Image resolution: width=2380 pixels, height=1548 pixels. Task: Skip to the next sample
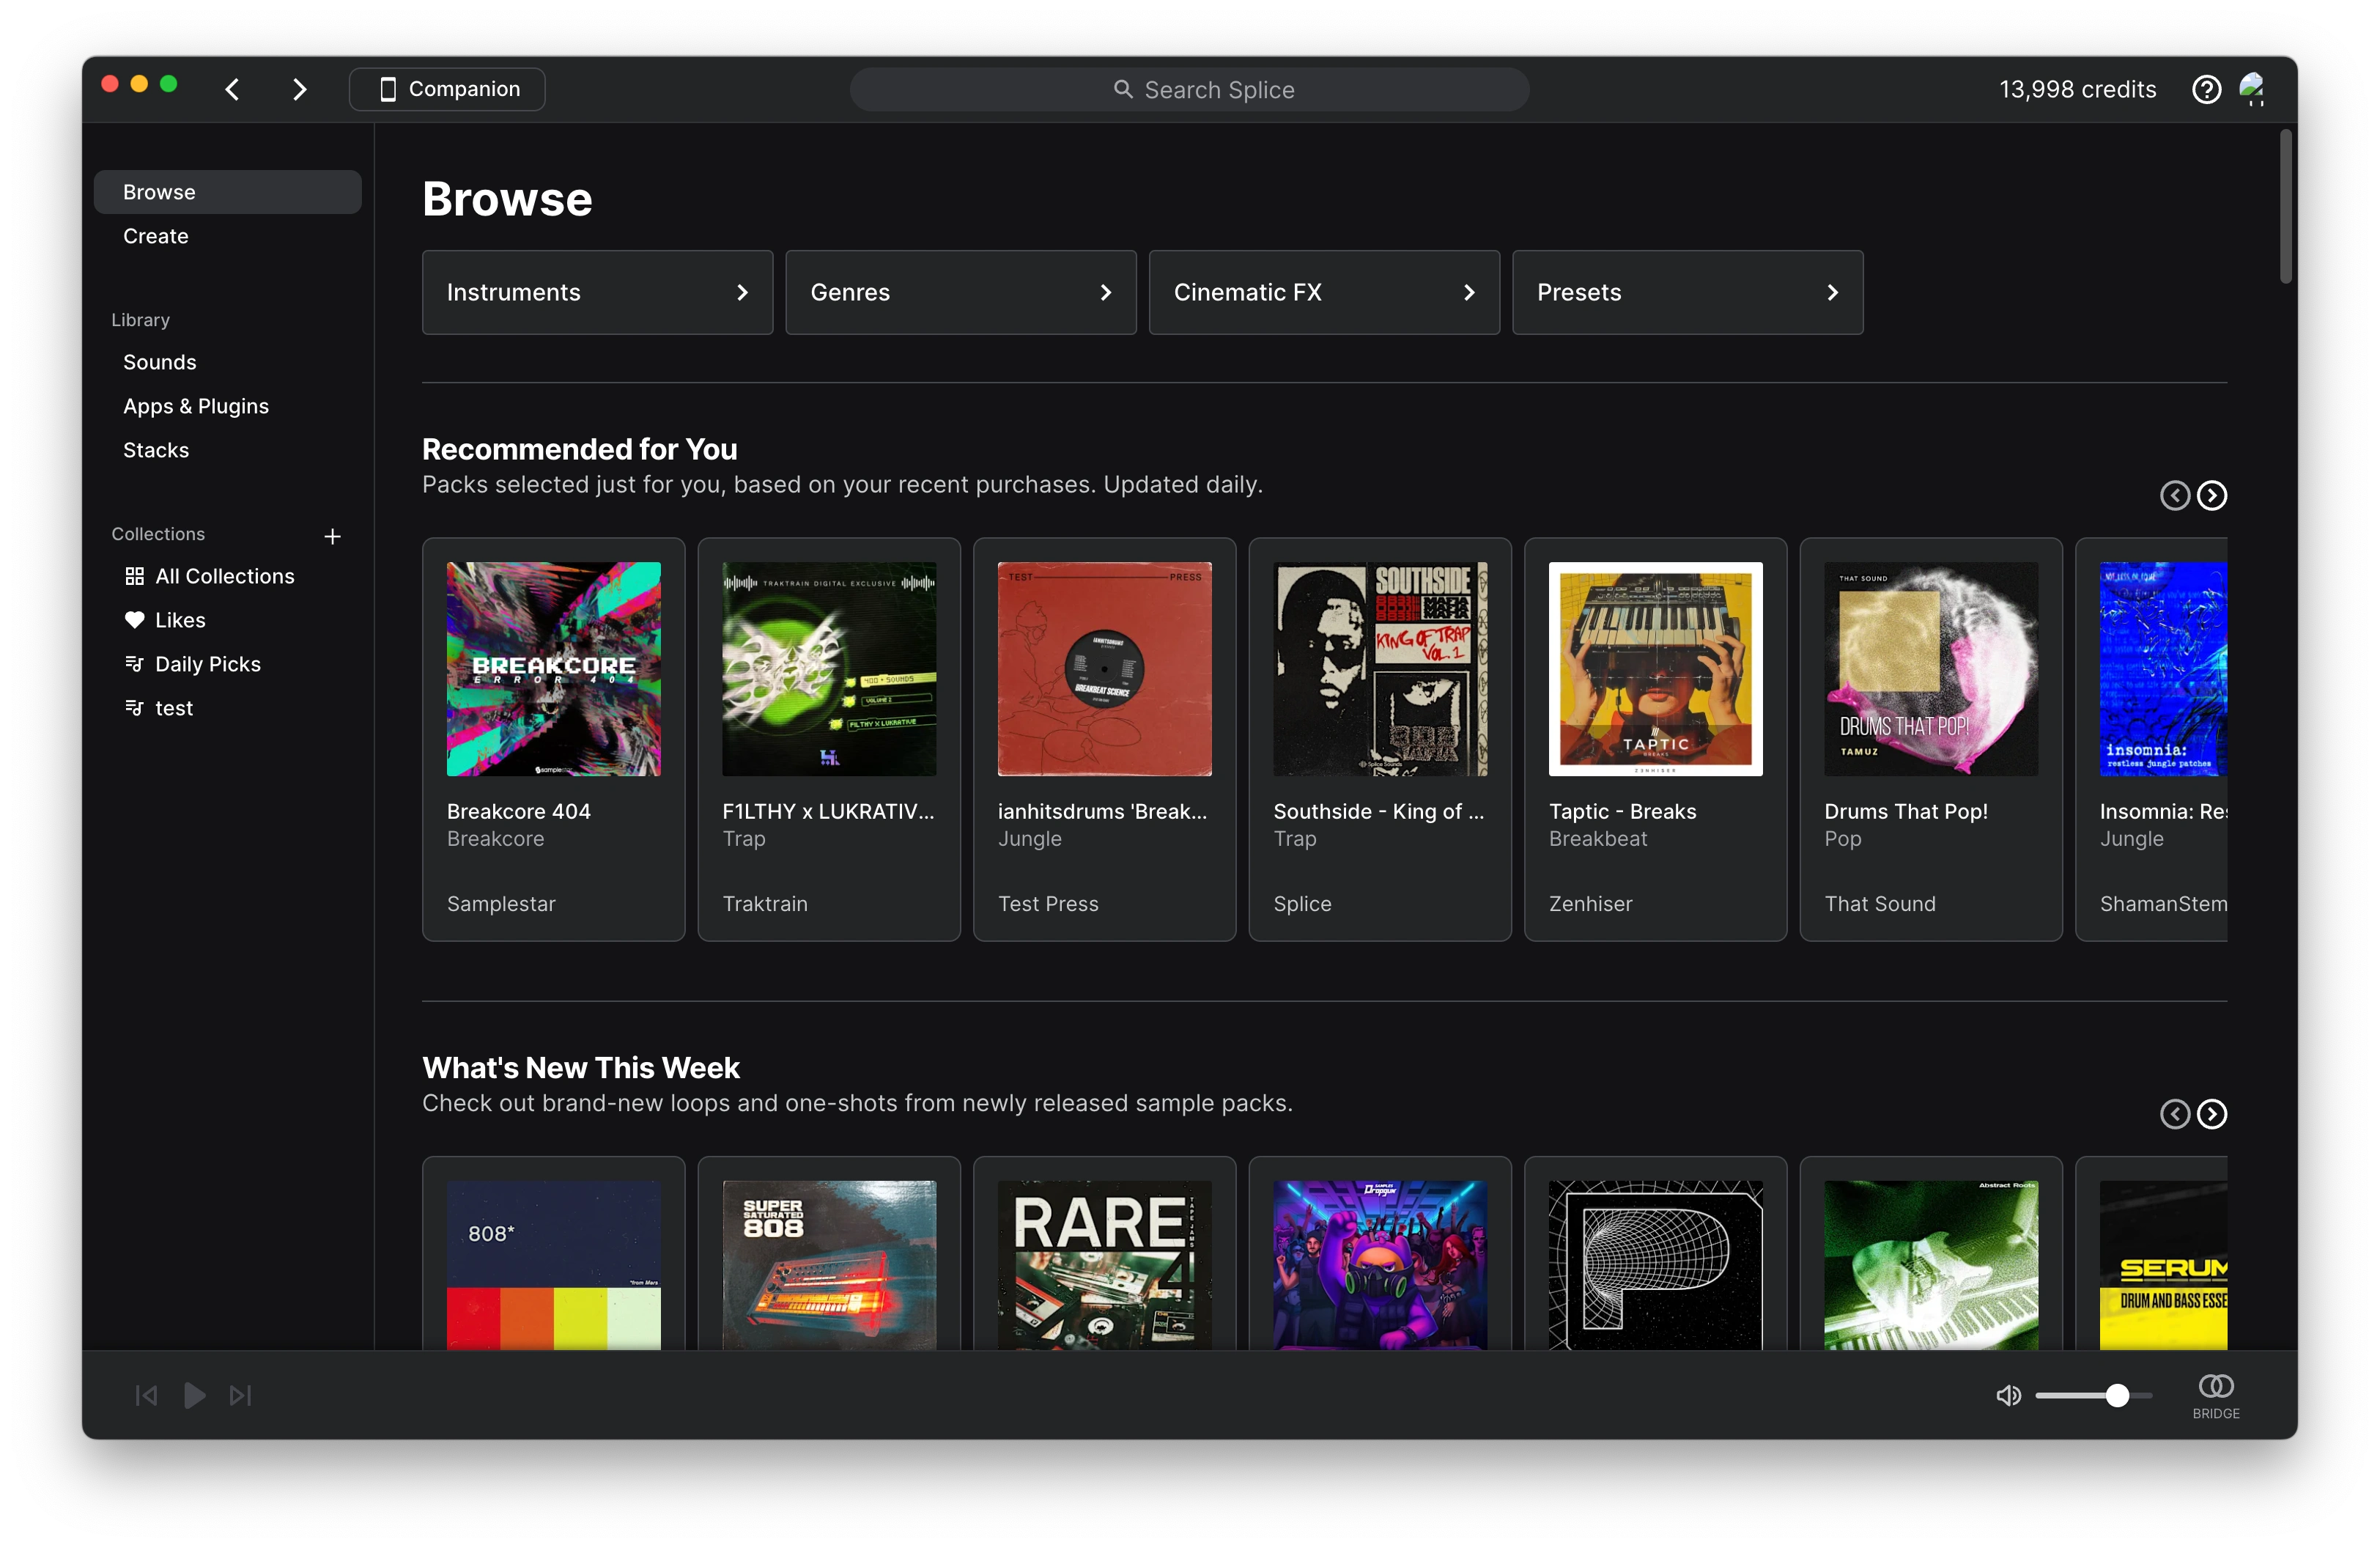240,1395
